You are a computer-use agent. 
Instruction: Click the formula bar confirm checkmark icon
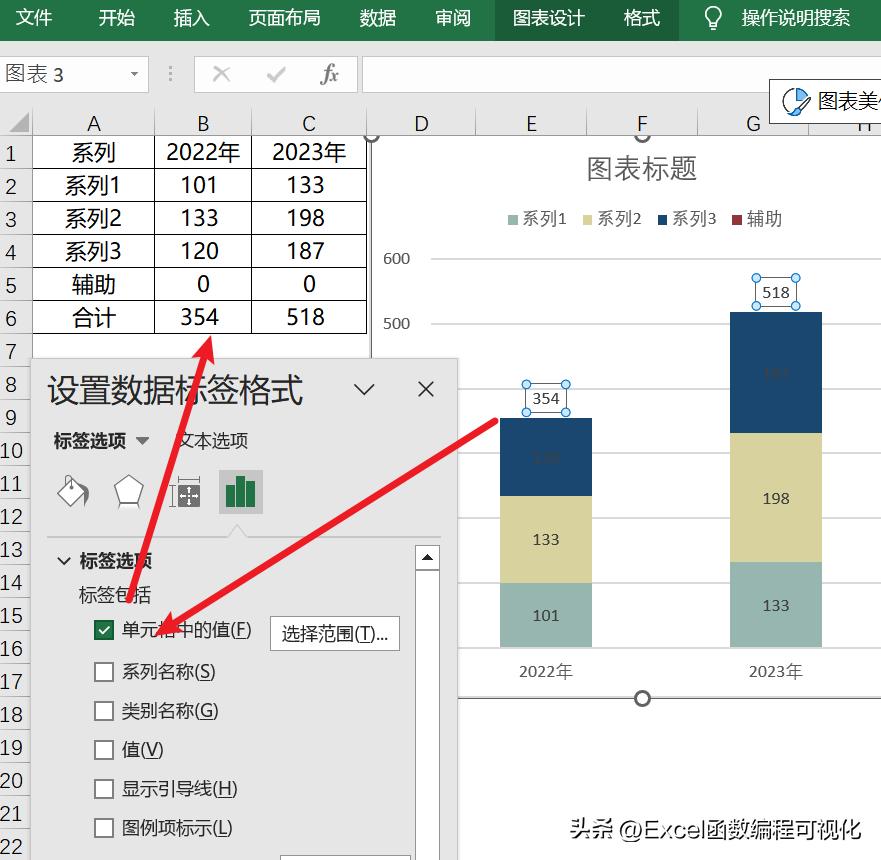(x=276, y=74)
